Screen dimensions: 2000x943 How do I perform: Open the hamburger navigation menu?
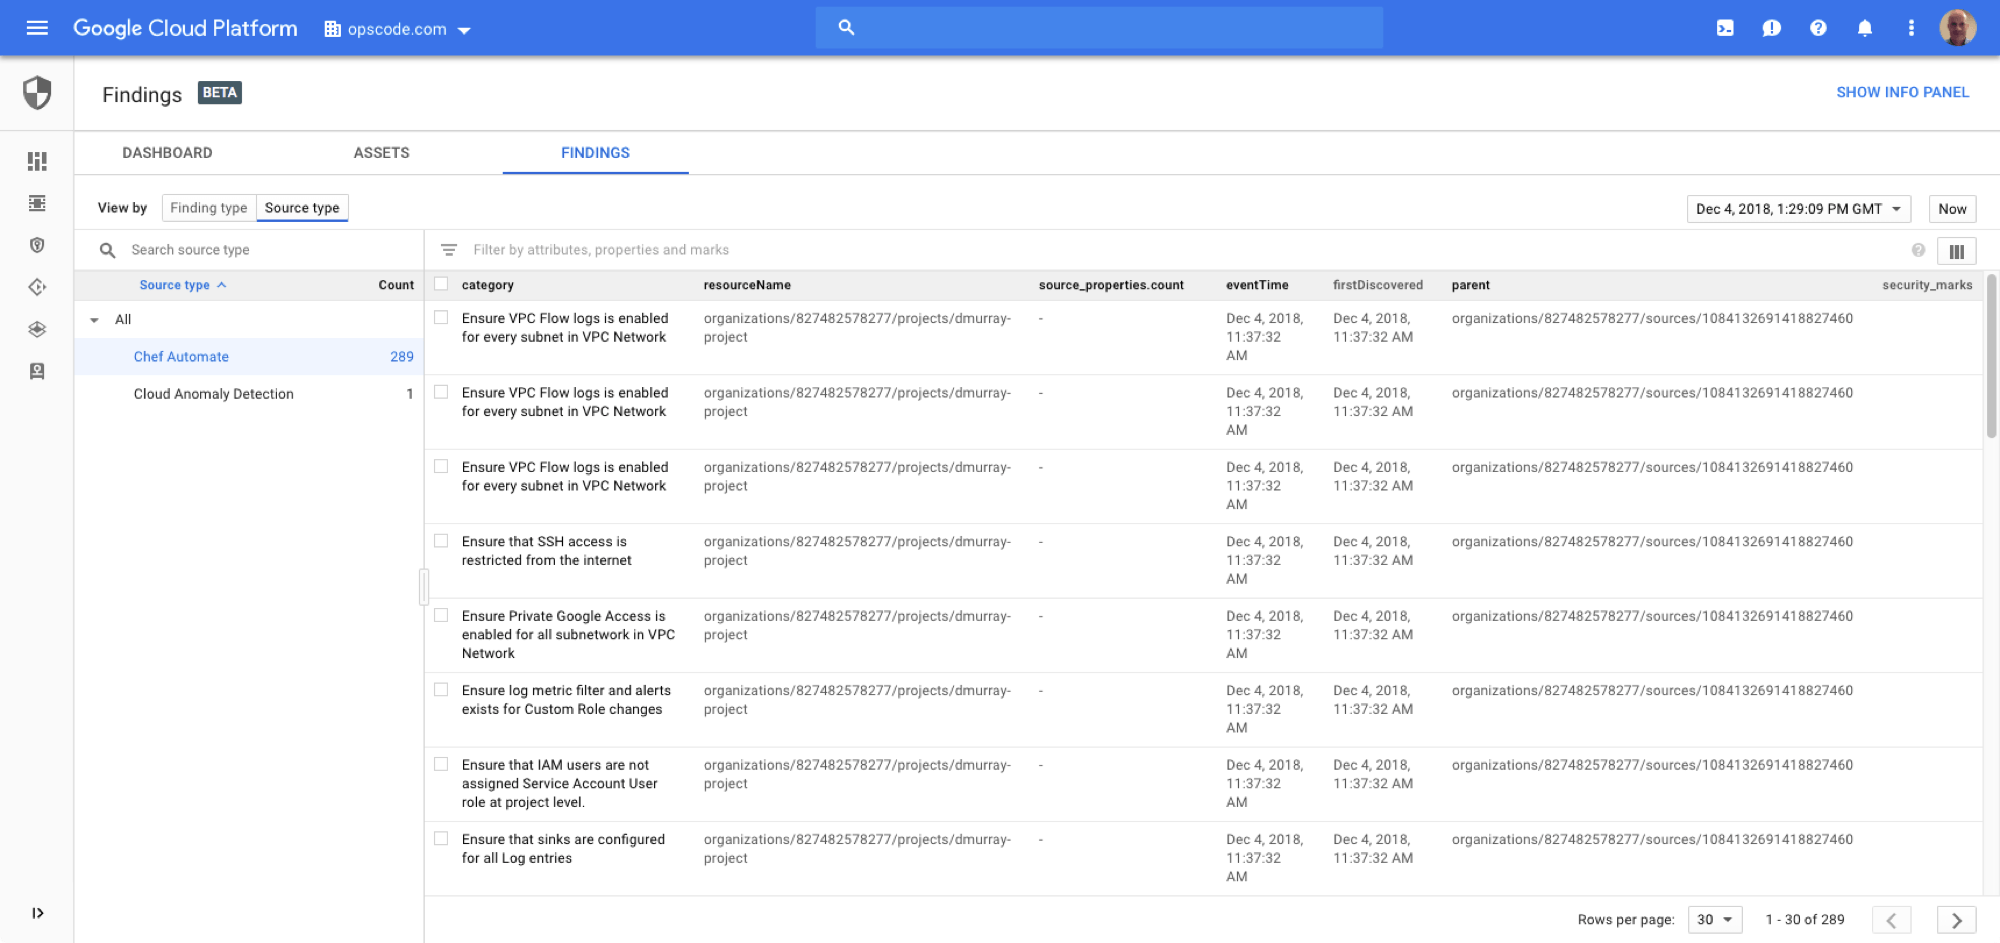coord(37,28)
